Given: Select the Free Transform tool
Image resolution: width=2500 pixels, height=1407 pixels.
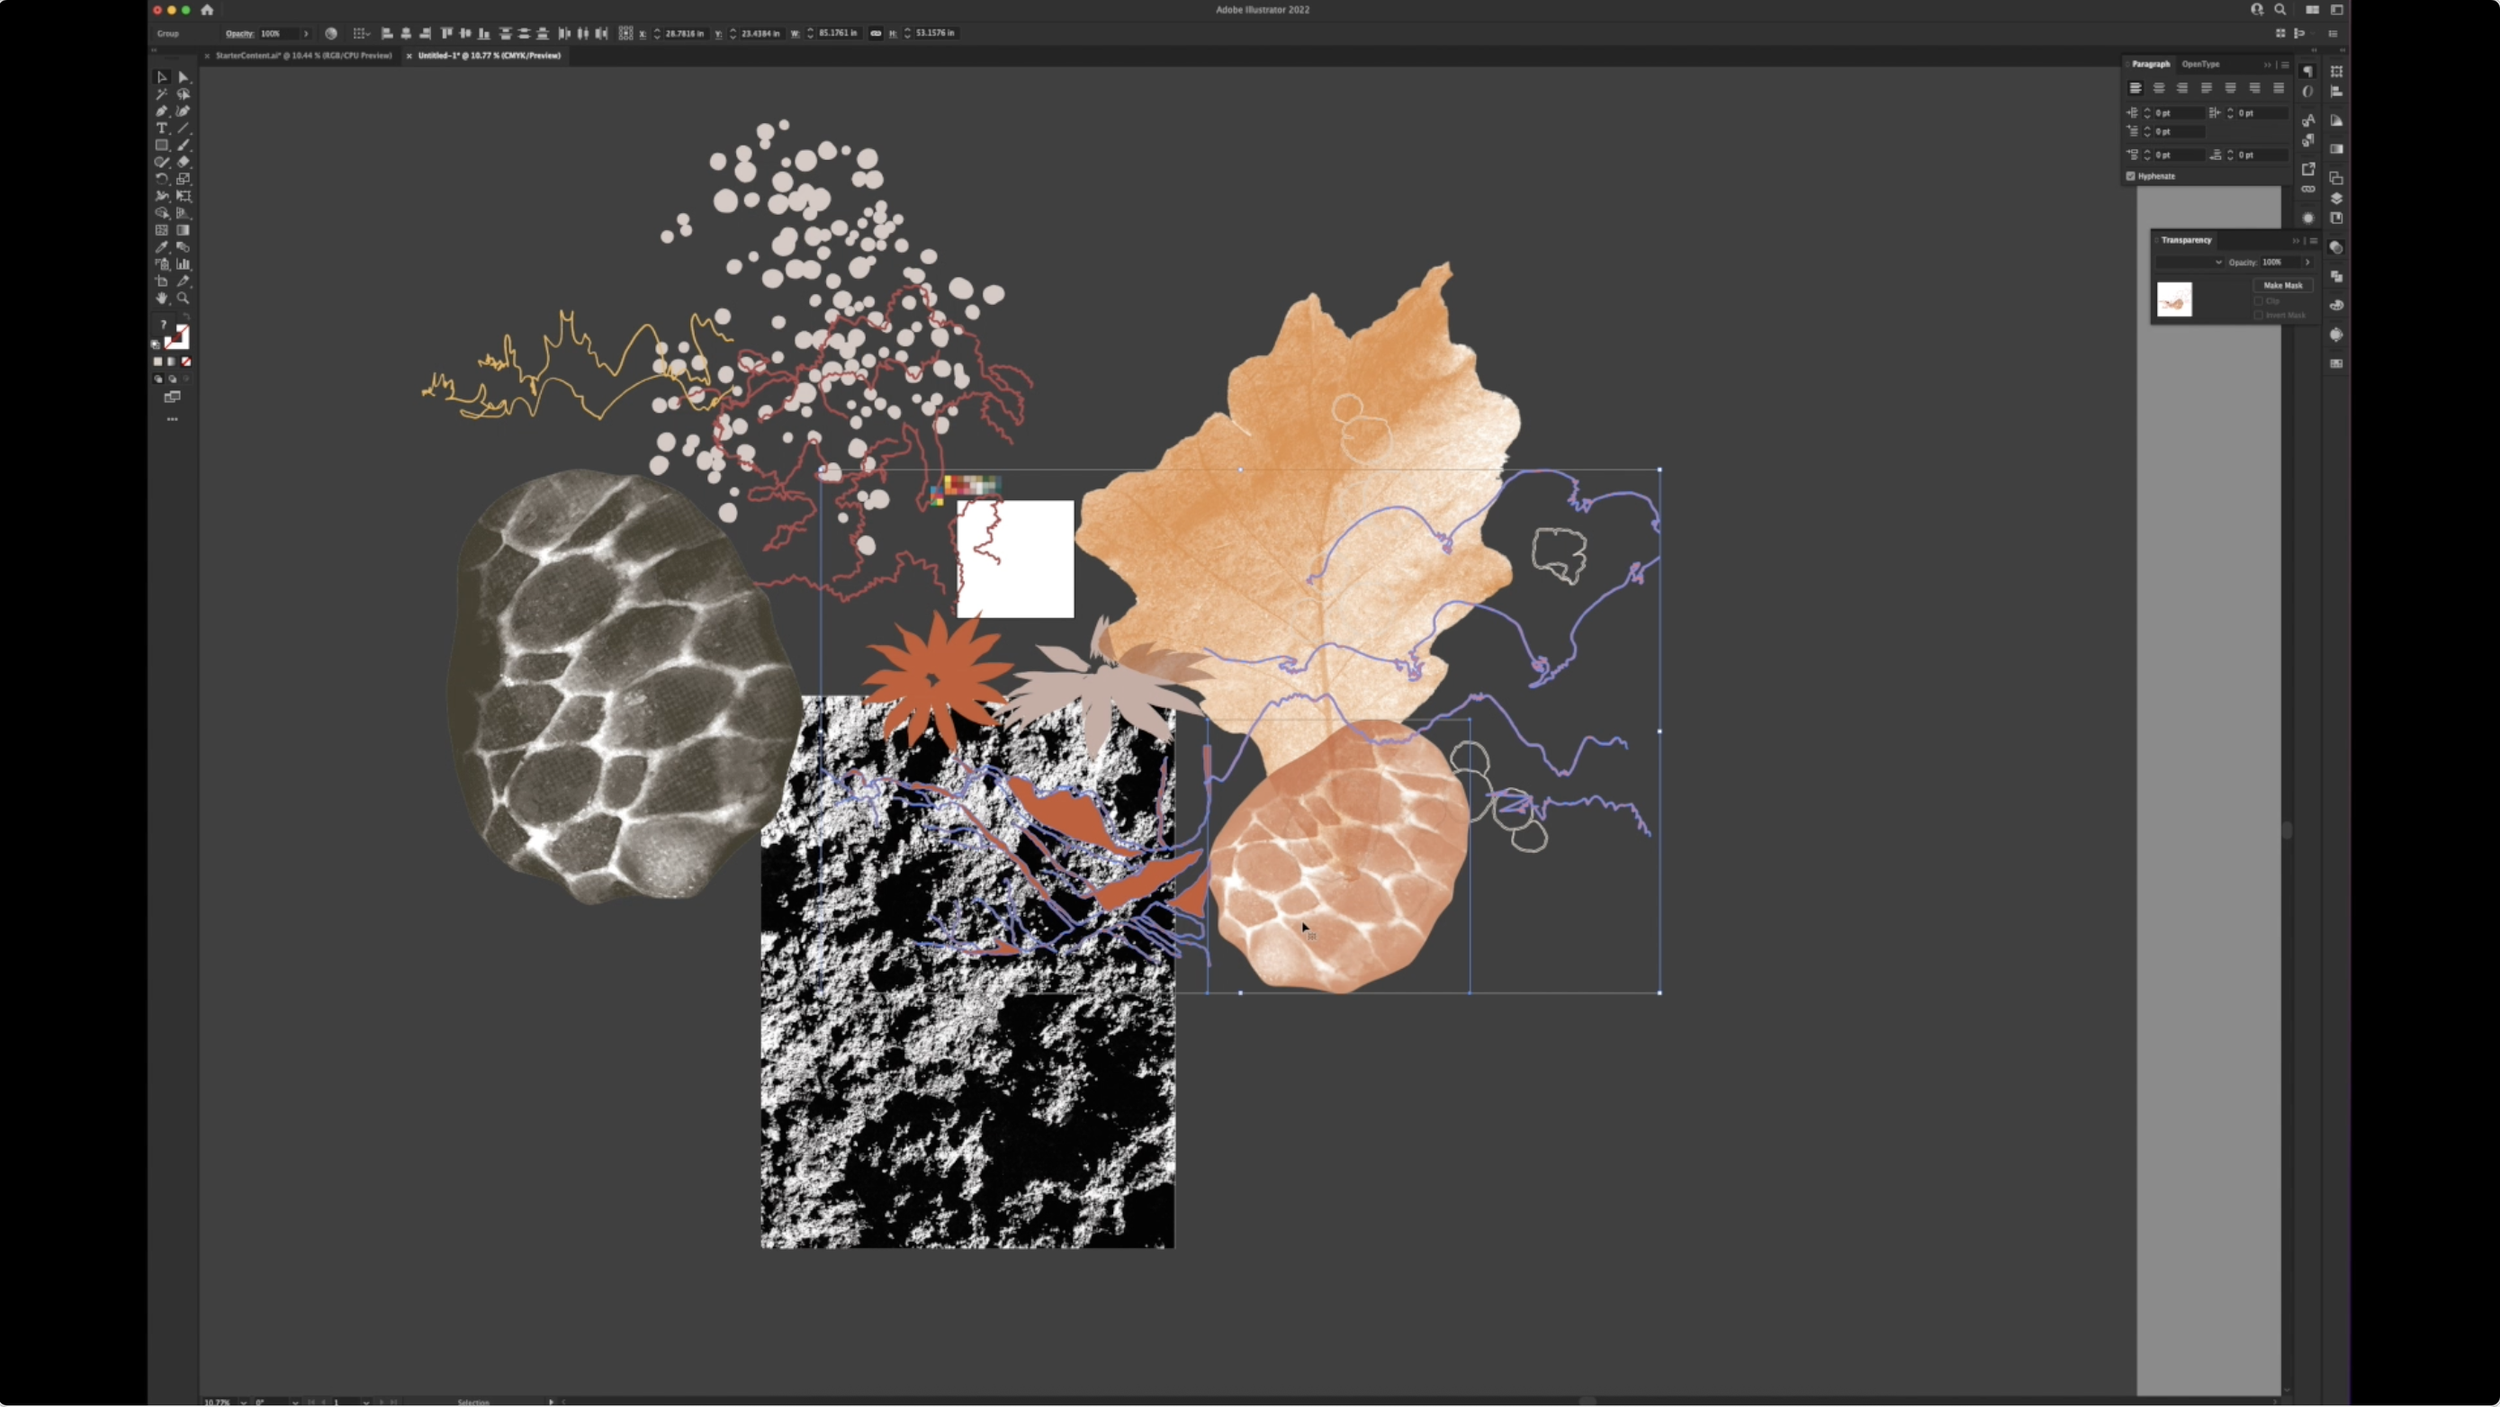Looking at the screenshot, I should point(183,196).
